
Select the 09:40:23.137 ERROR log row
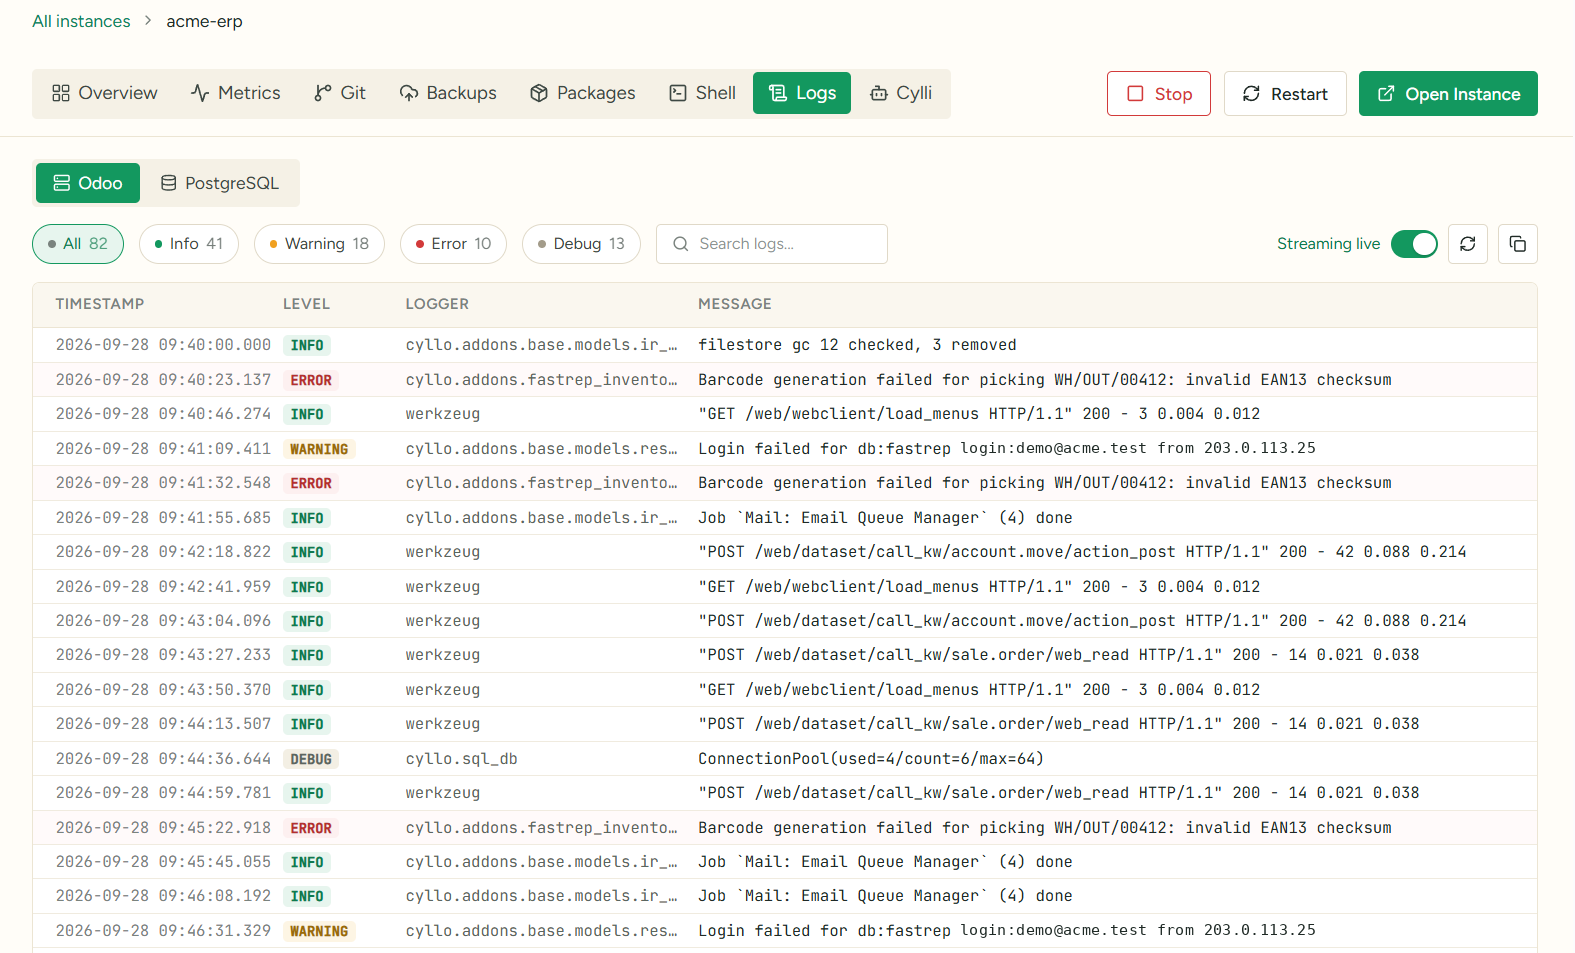[x=785, y=380]
